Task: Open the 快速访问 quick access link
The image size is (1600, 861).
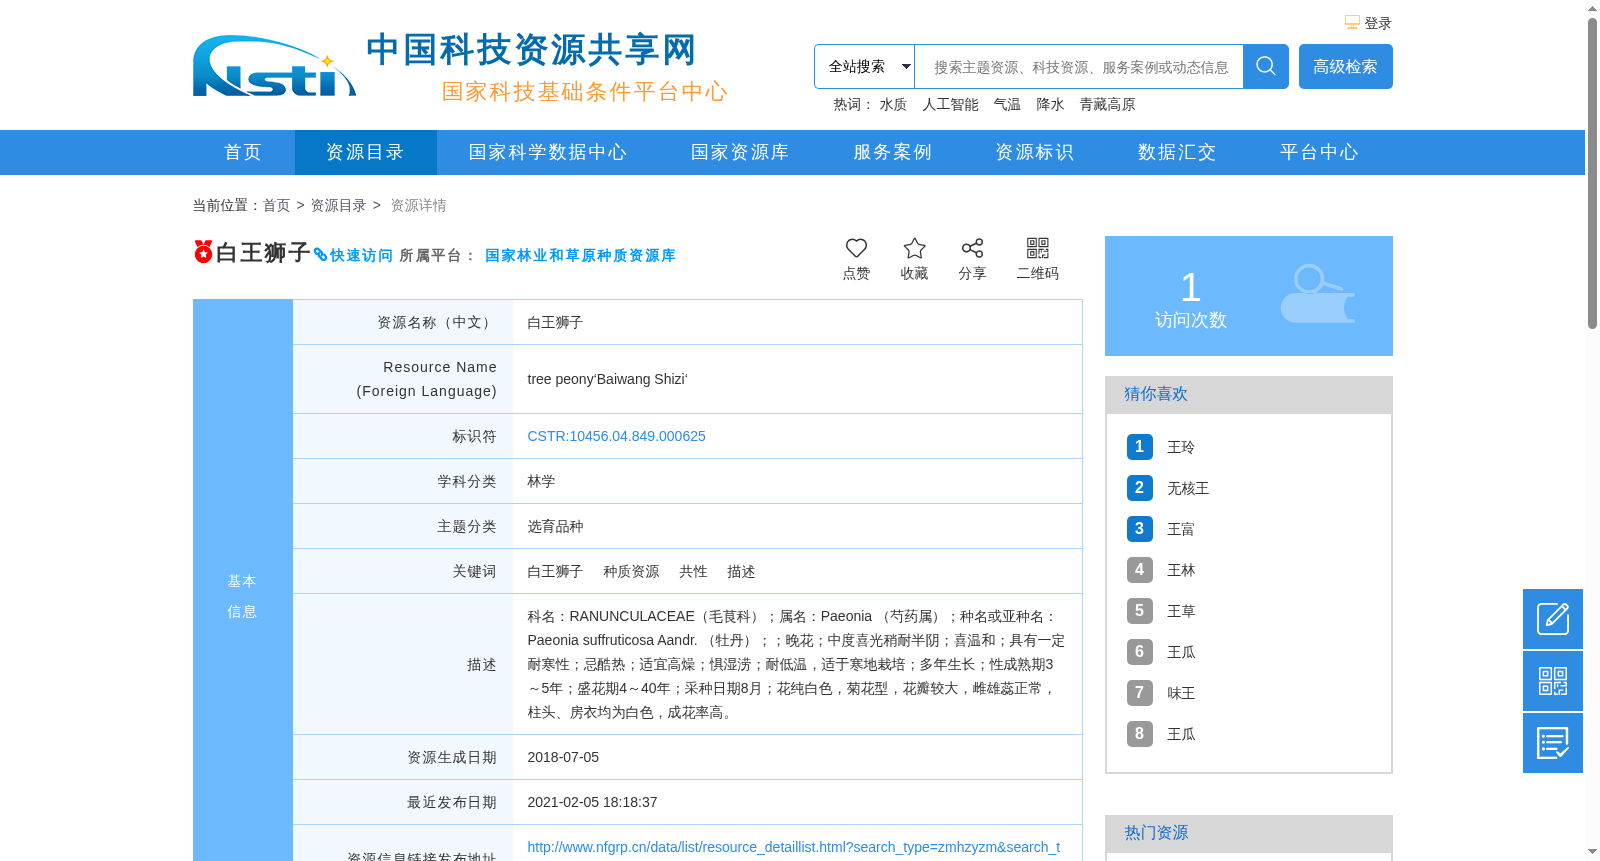Action: [x=361, y=255]
